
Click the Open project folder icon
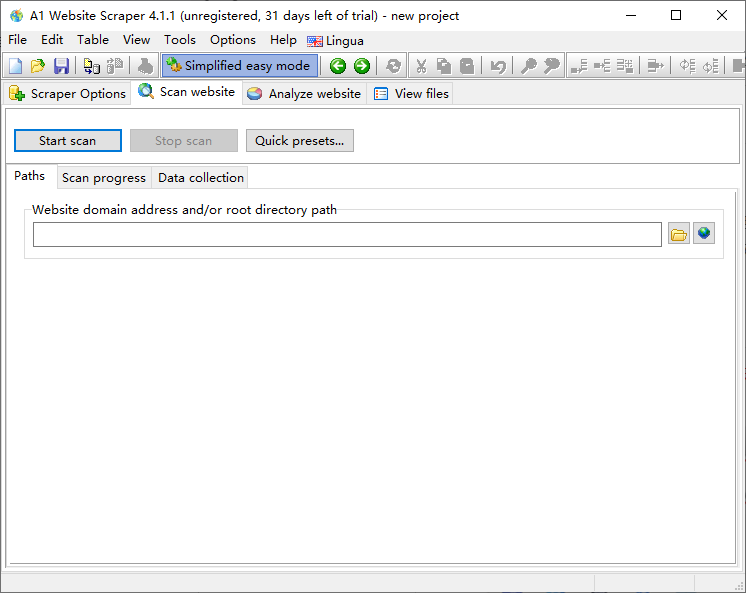click(x=38, y=66)
